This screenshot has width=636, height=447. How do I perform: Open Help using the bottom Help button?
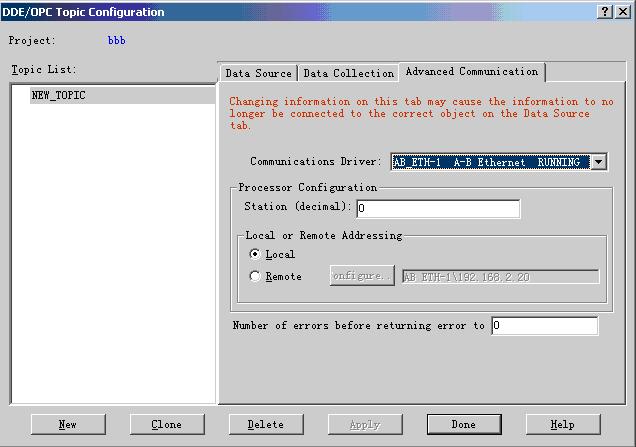(x=562, y=424)
